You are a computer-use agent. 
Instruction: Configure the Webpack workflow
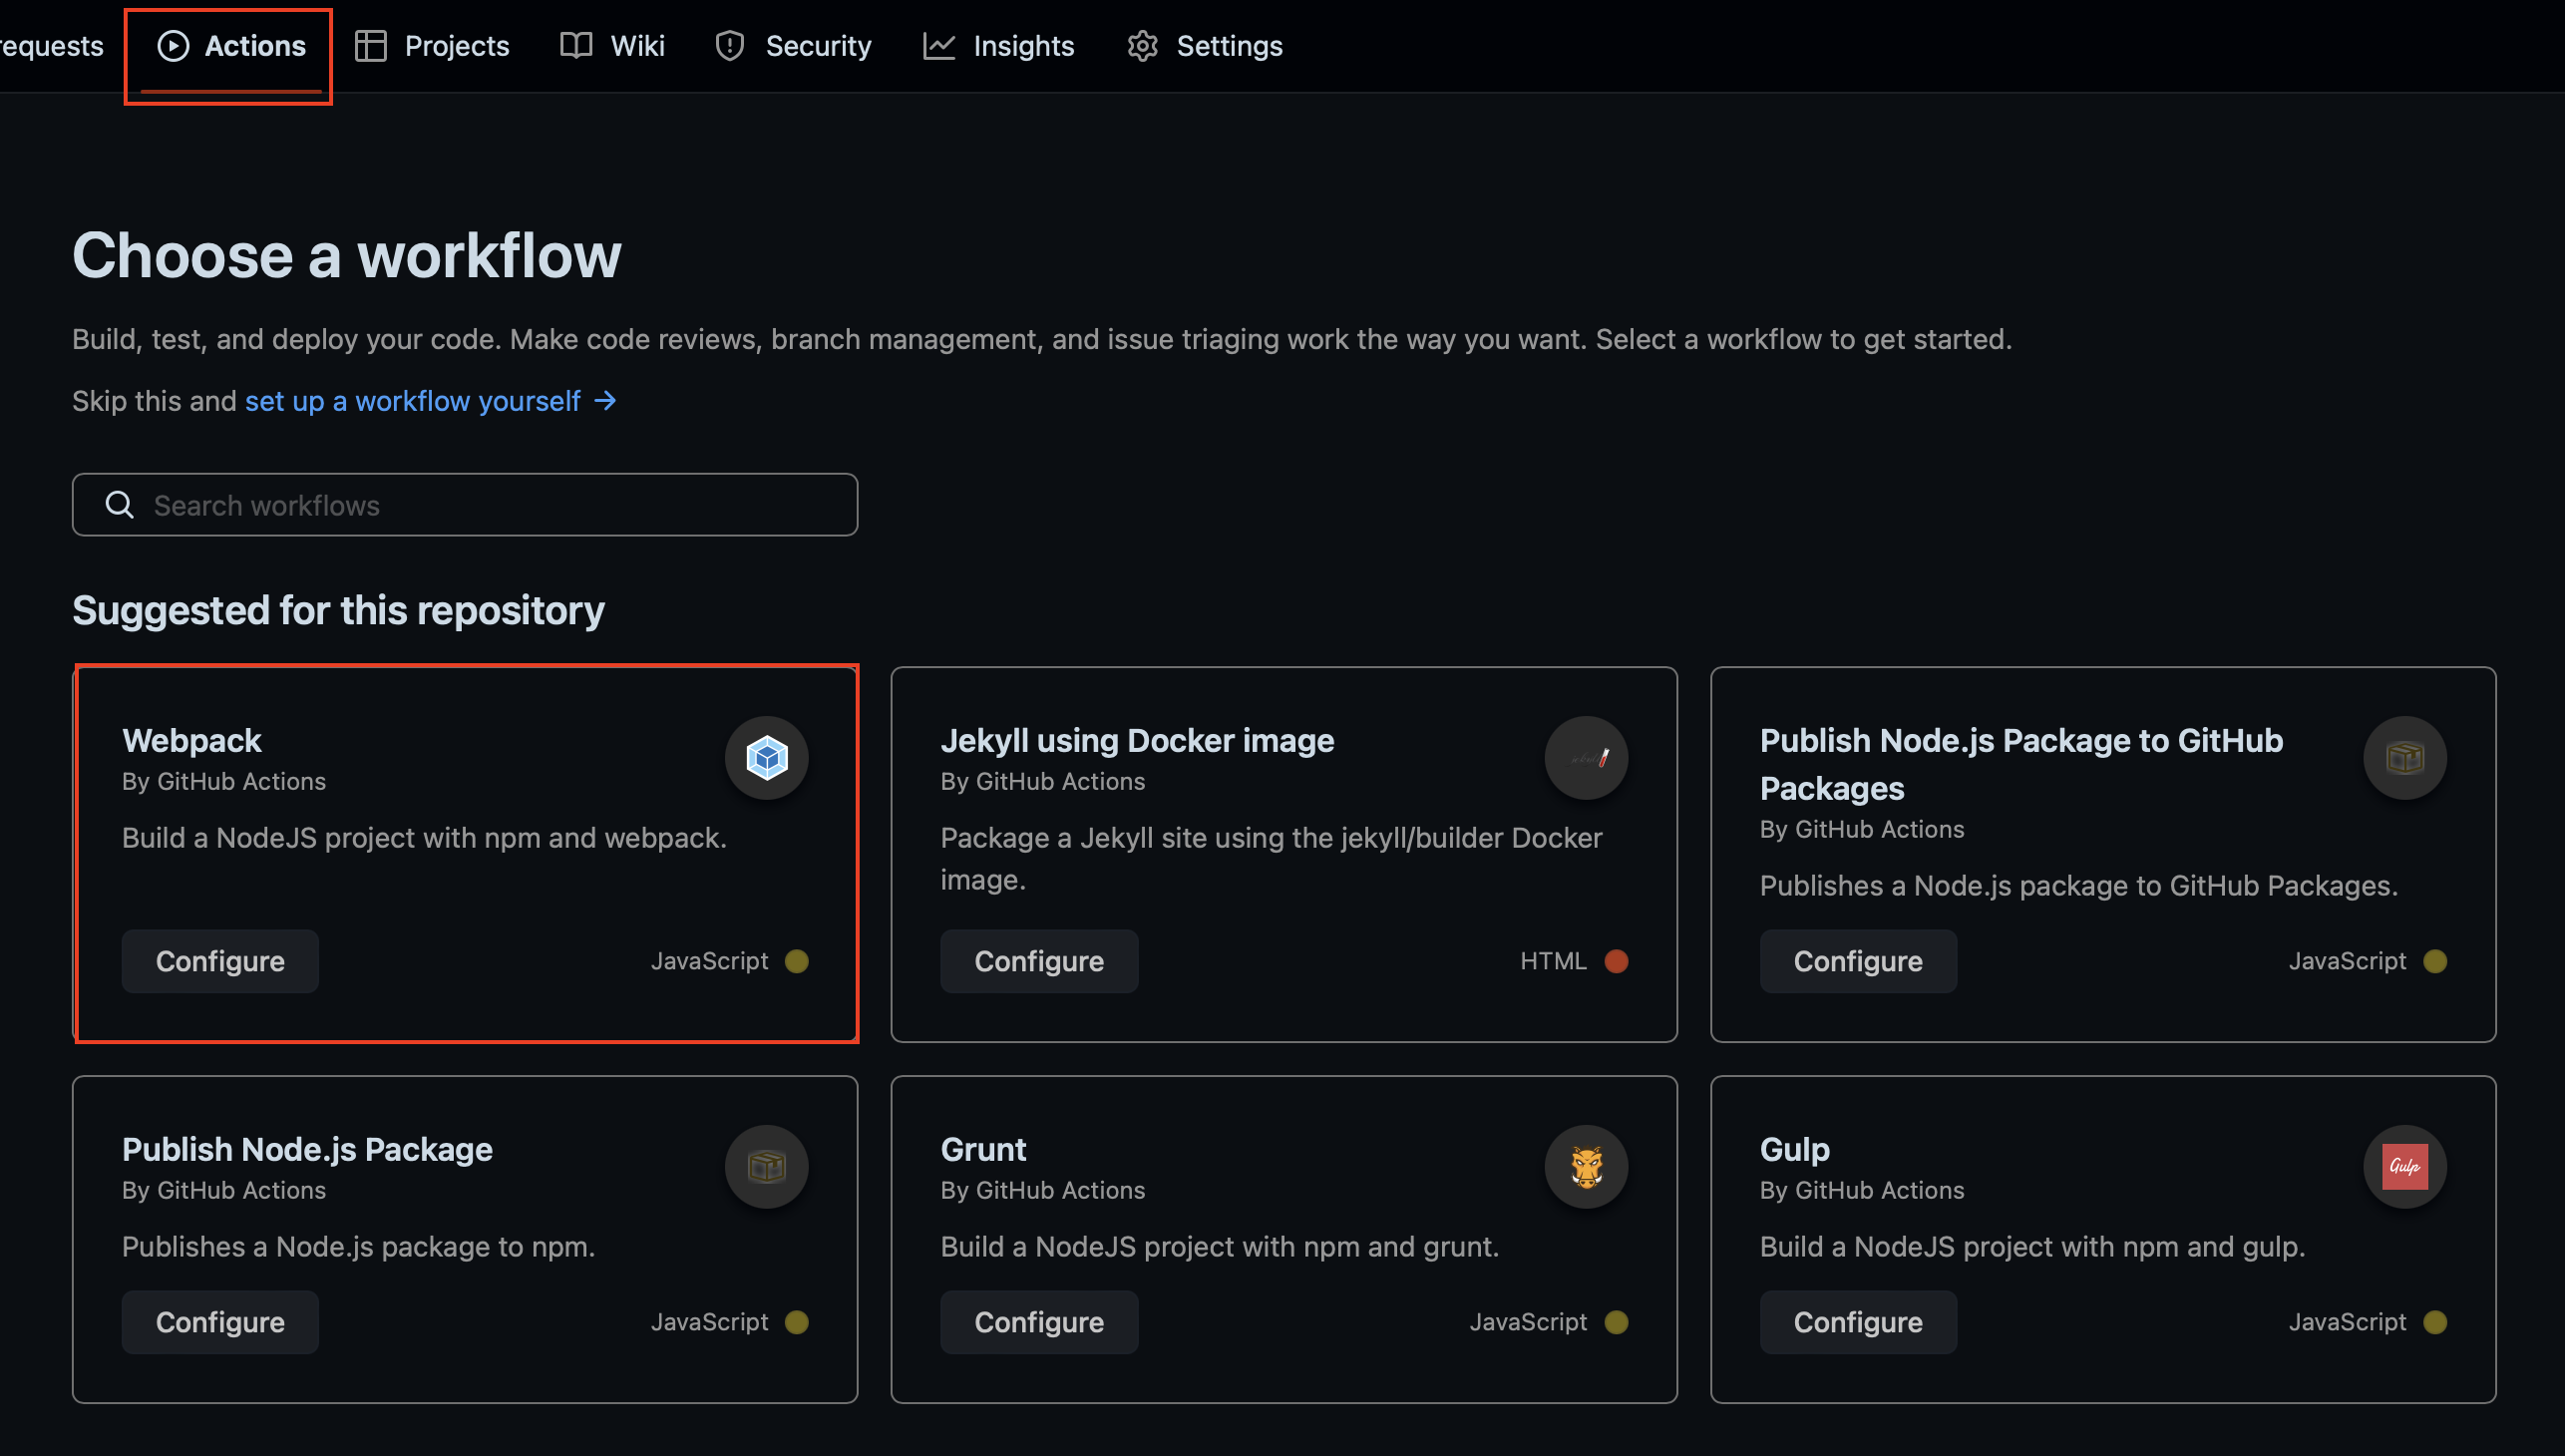(220, 961)
